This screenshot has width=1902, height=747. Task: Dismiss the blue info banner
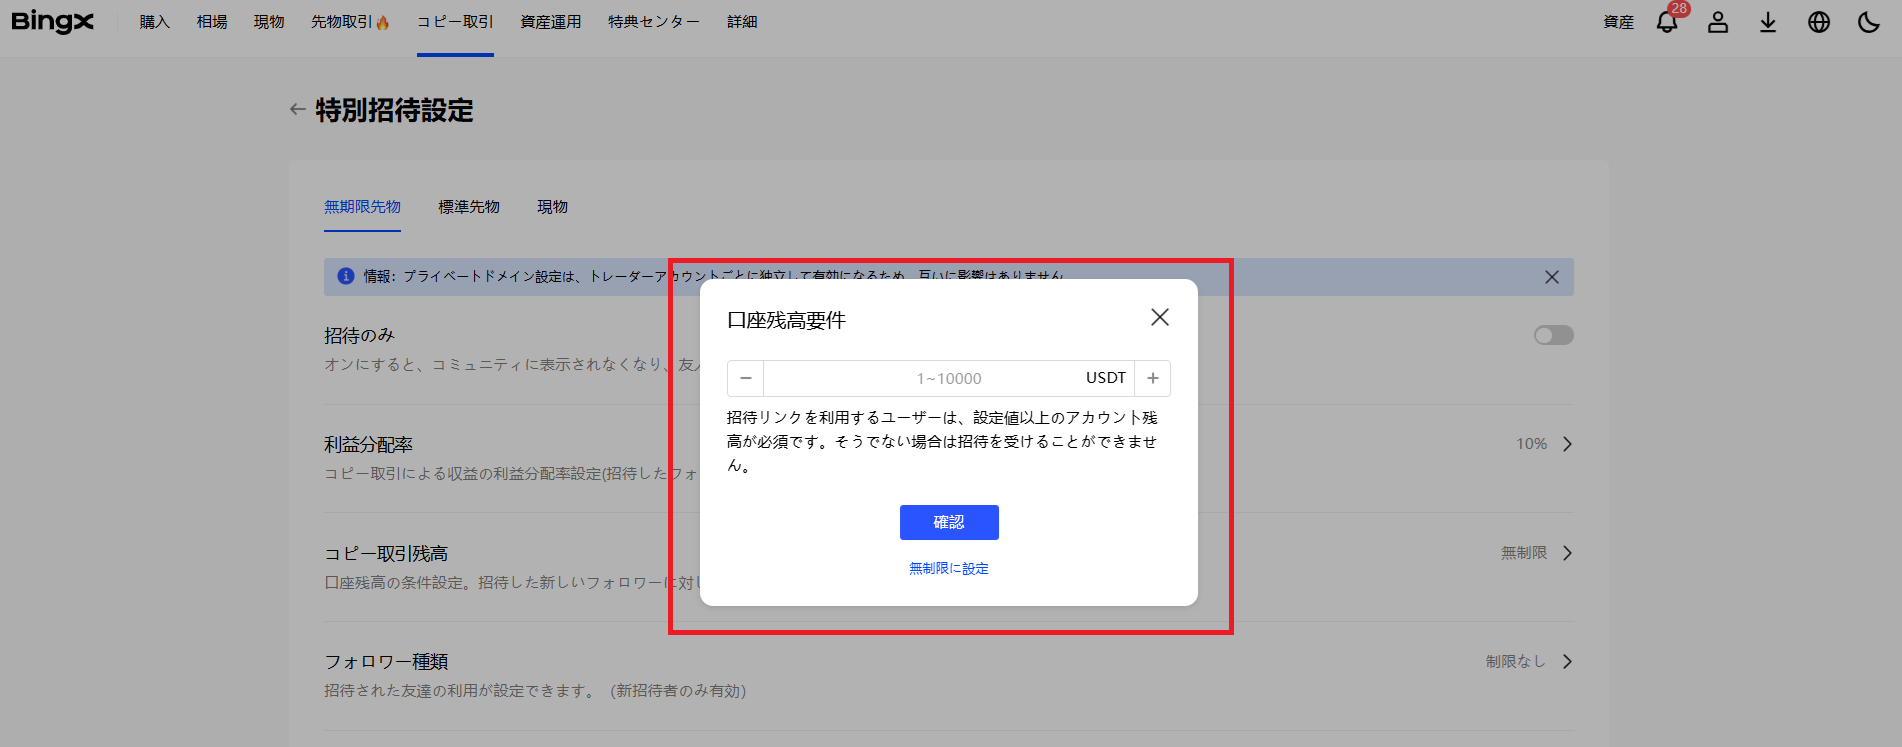(1552, 277)
